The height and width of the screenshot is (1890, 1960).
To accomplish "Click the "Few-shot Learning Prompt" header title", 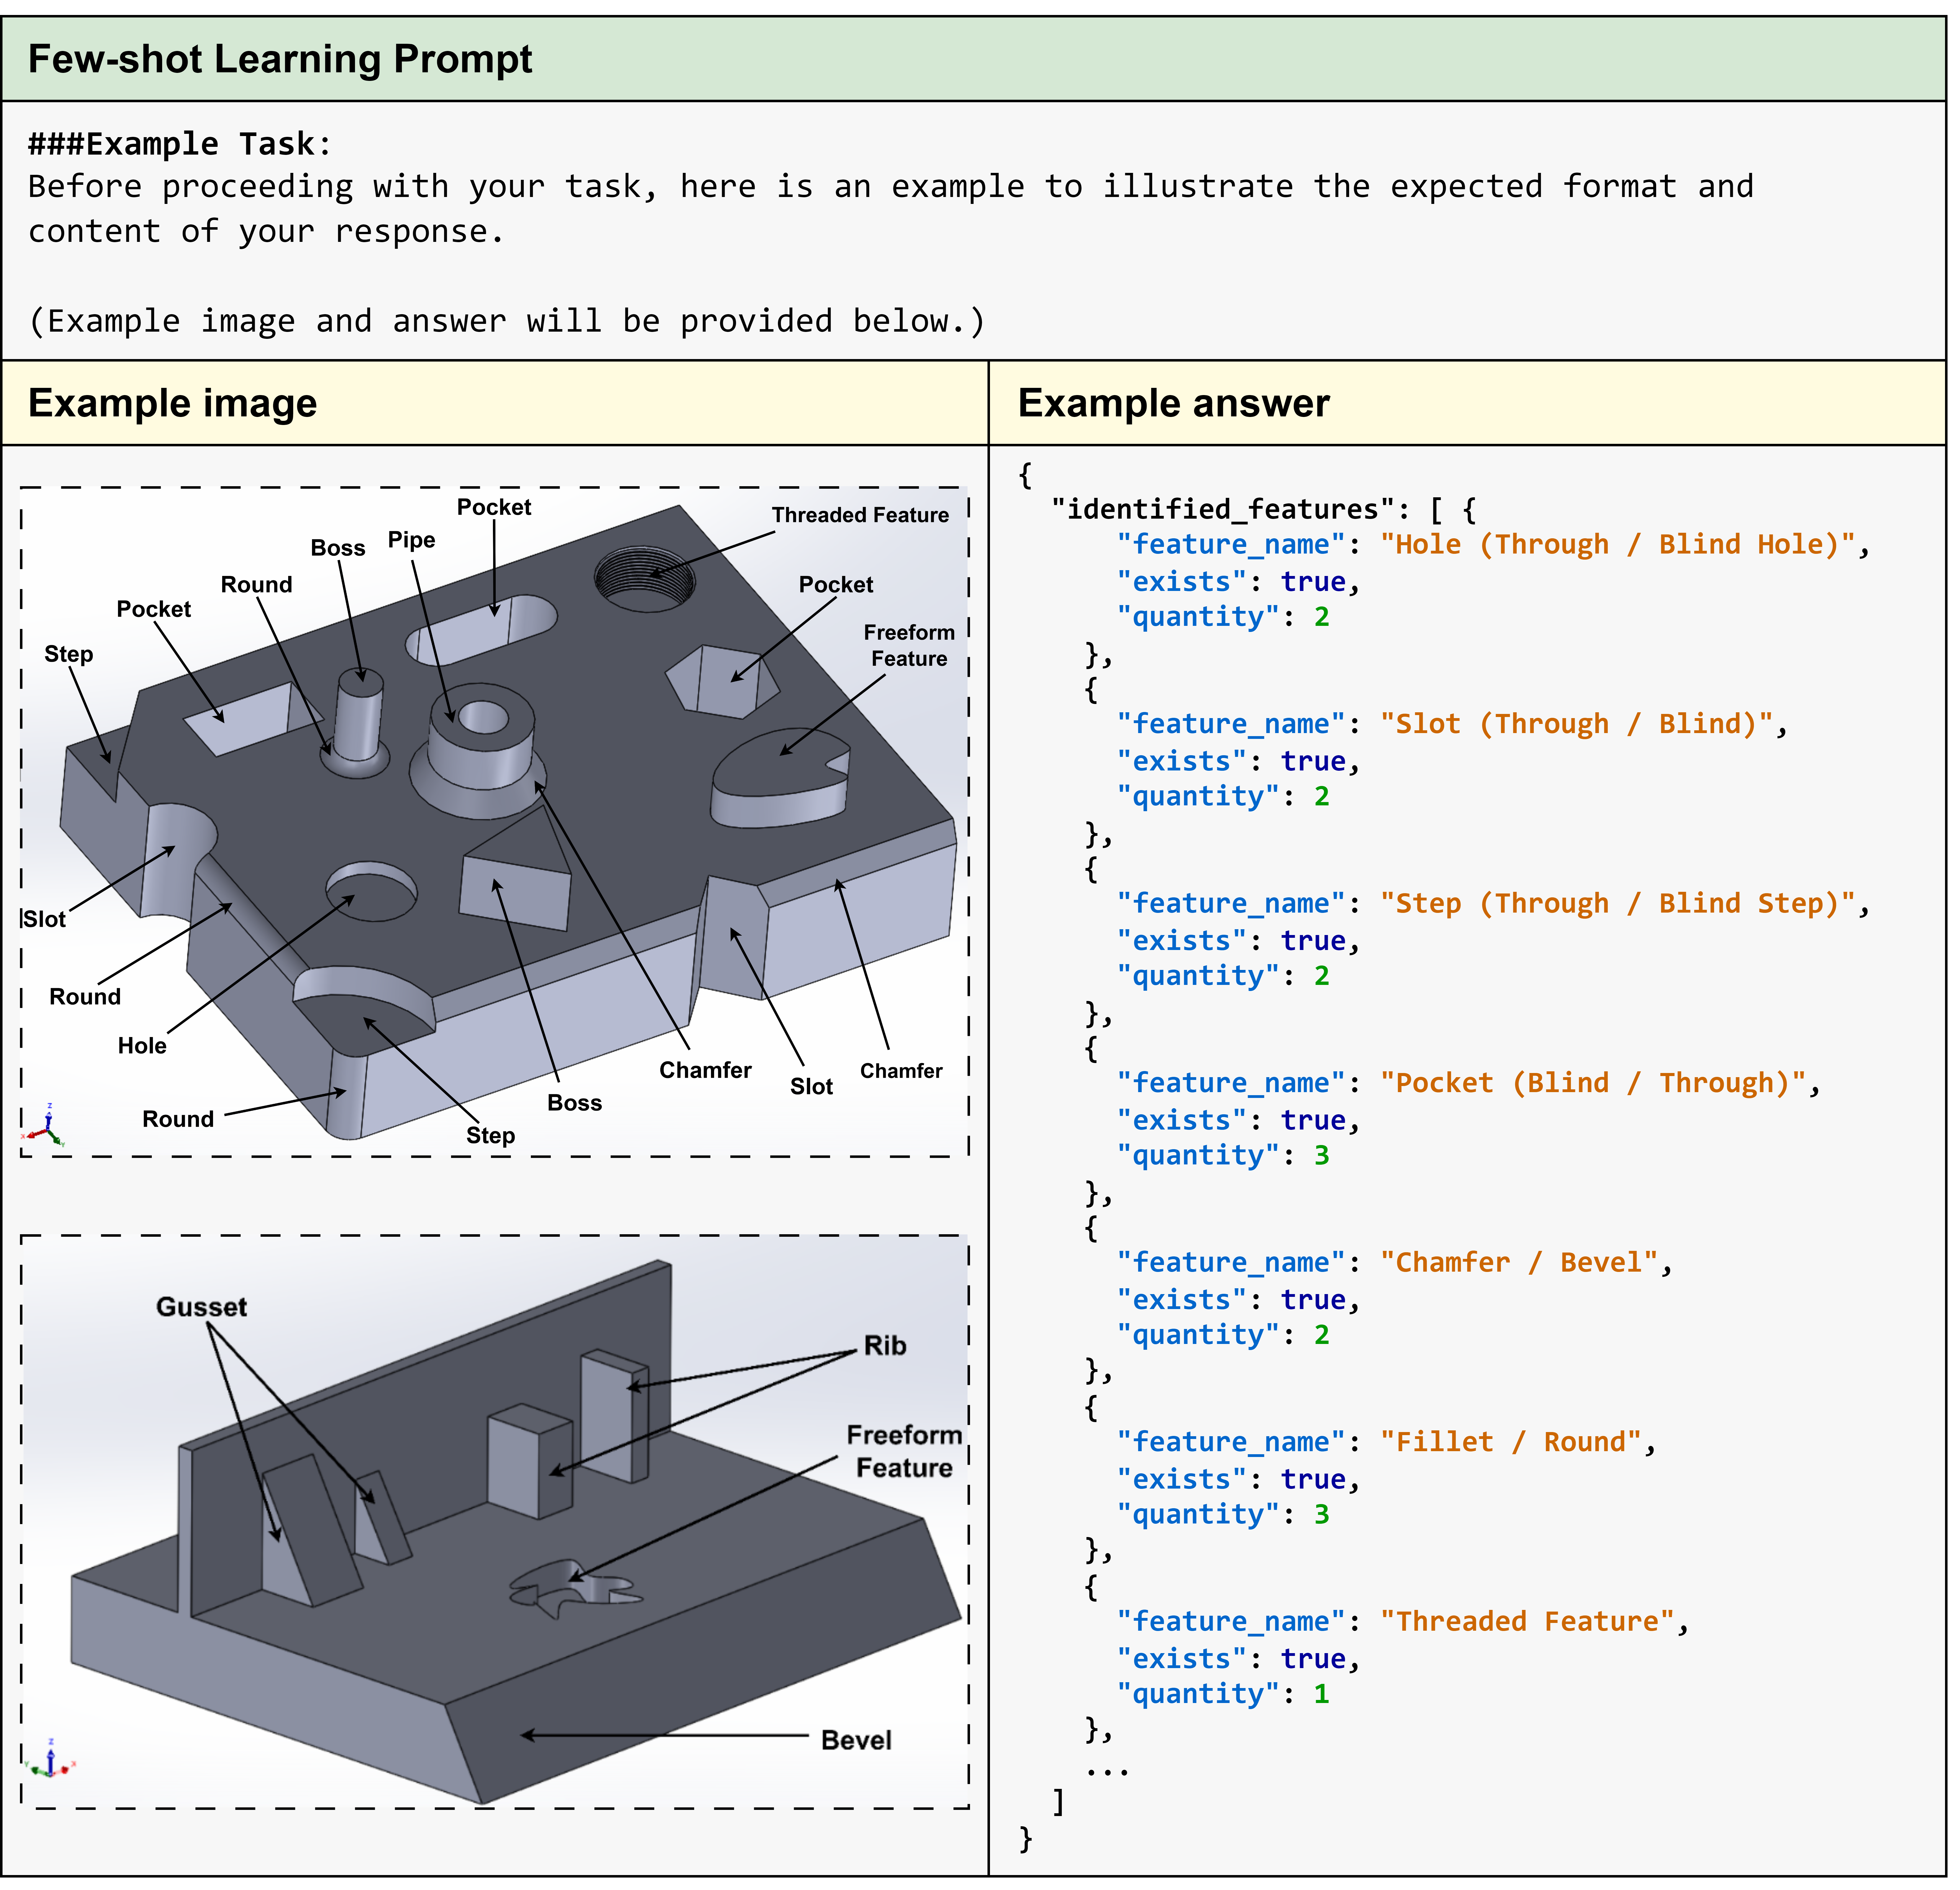I will 280,59.
